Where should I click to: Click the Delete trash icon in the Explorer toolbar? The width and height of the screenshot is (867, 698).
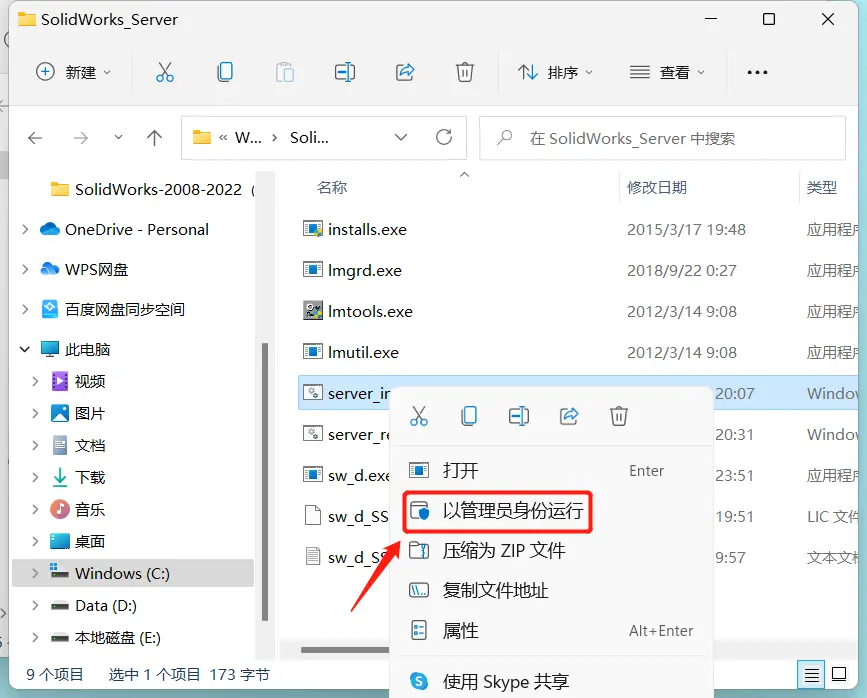[464, 72]
